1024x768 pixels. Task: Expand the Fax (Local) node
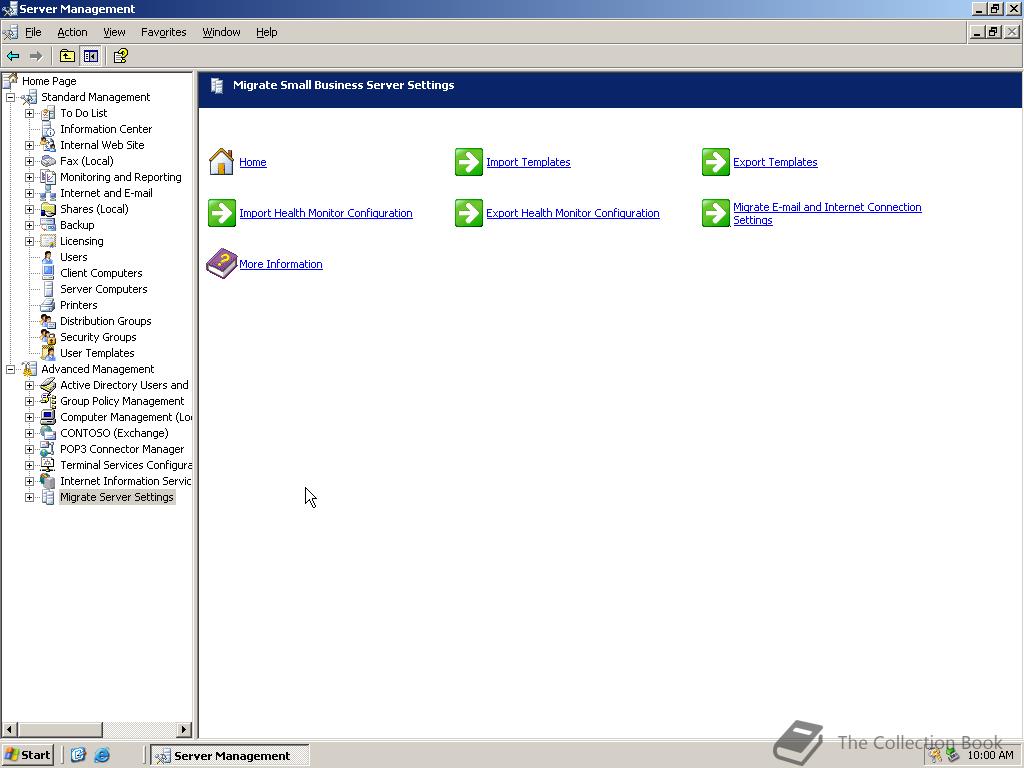[29, 161]
